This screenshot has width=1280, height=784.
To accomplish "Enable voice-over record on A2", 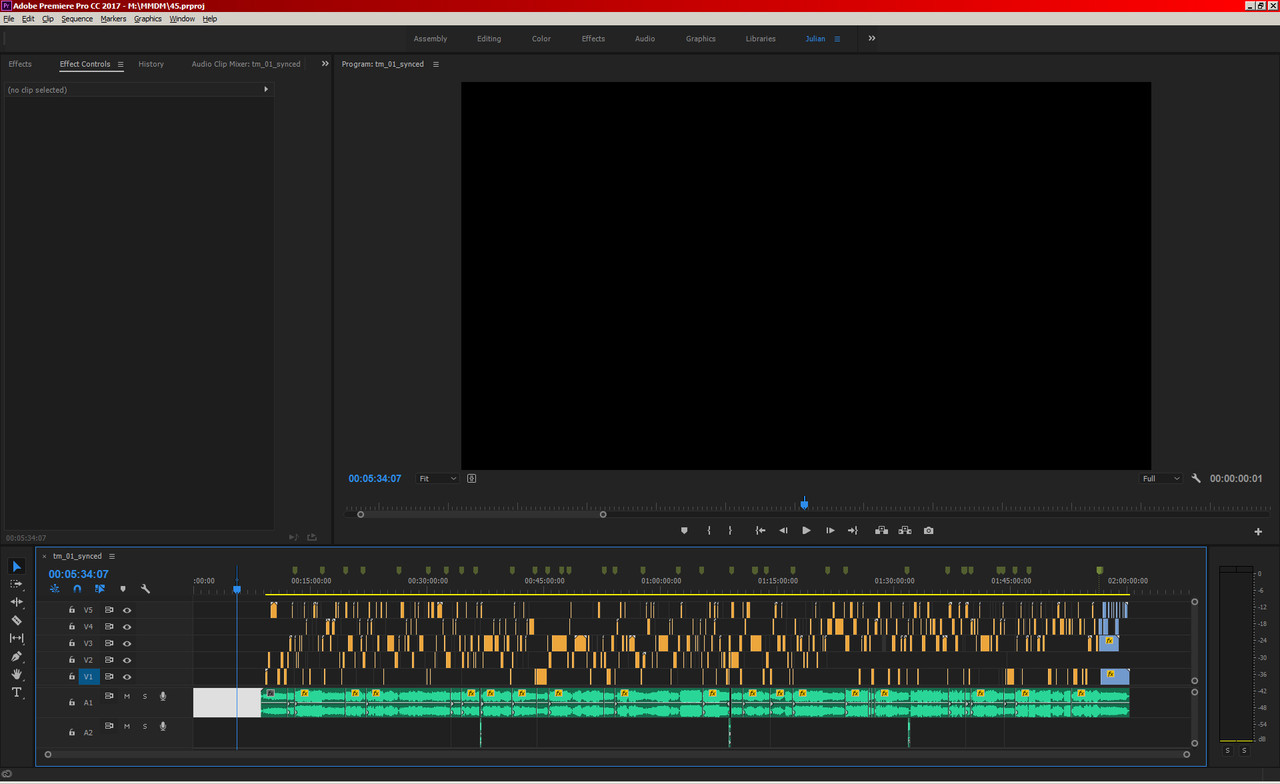I will 163,726.
